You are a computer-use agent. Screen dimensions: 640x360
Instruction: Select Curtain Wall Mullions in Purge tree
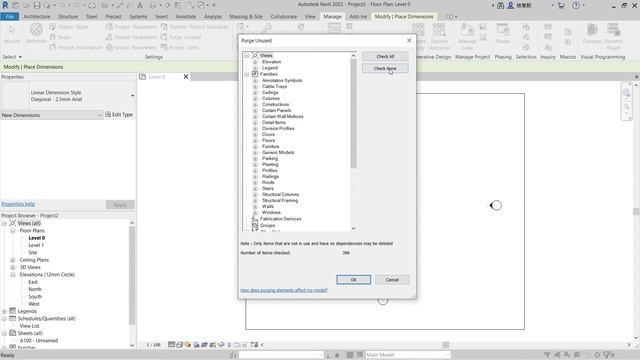[282, 116]
